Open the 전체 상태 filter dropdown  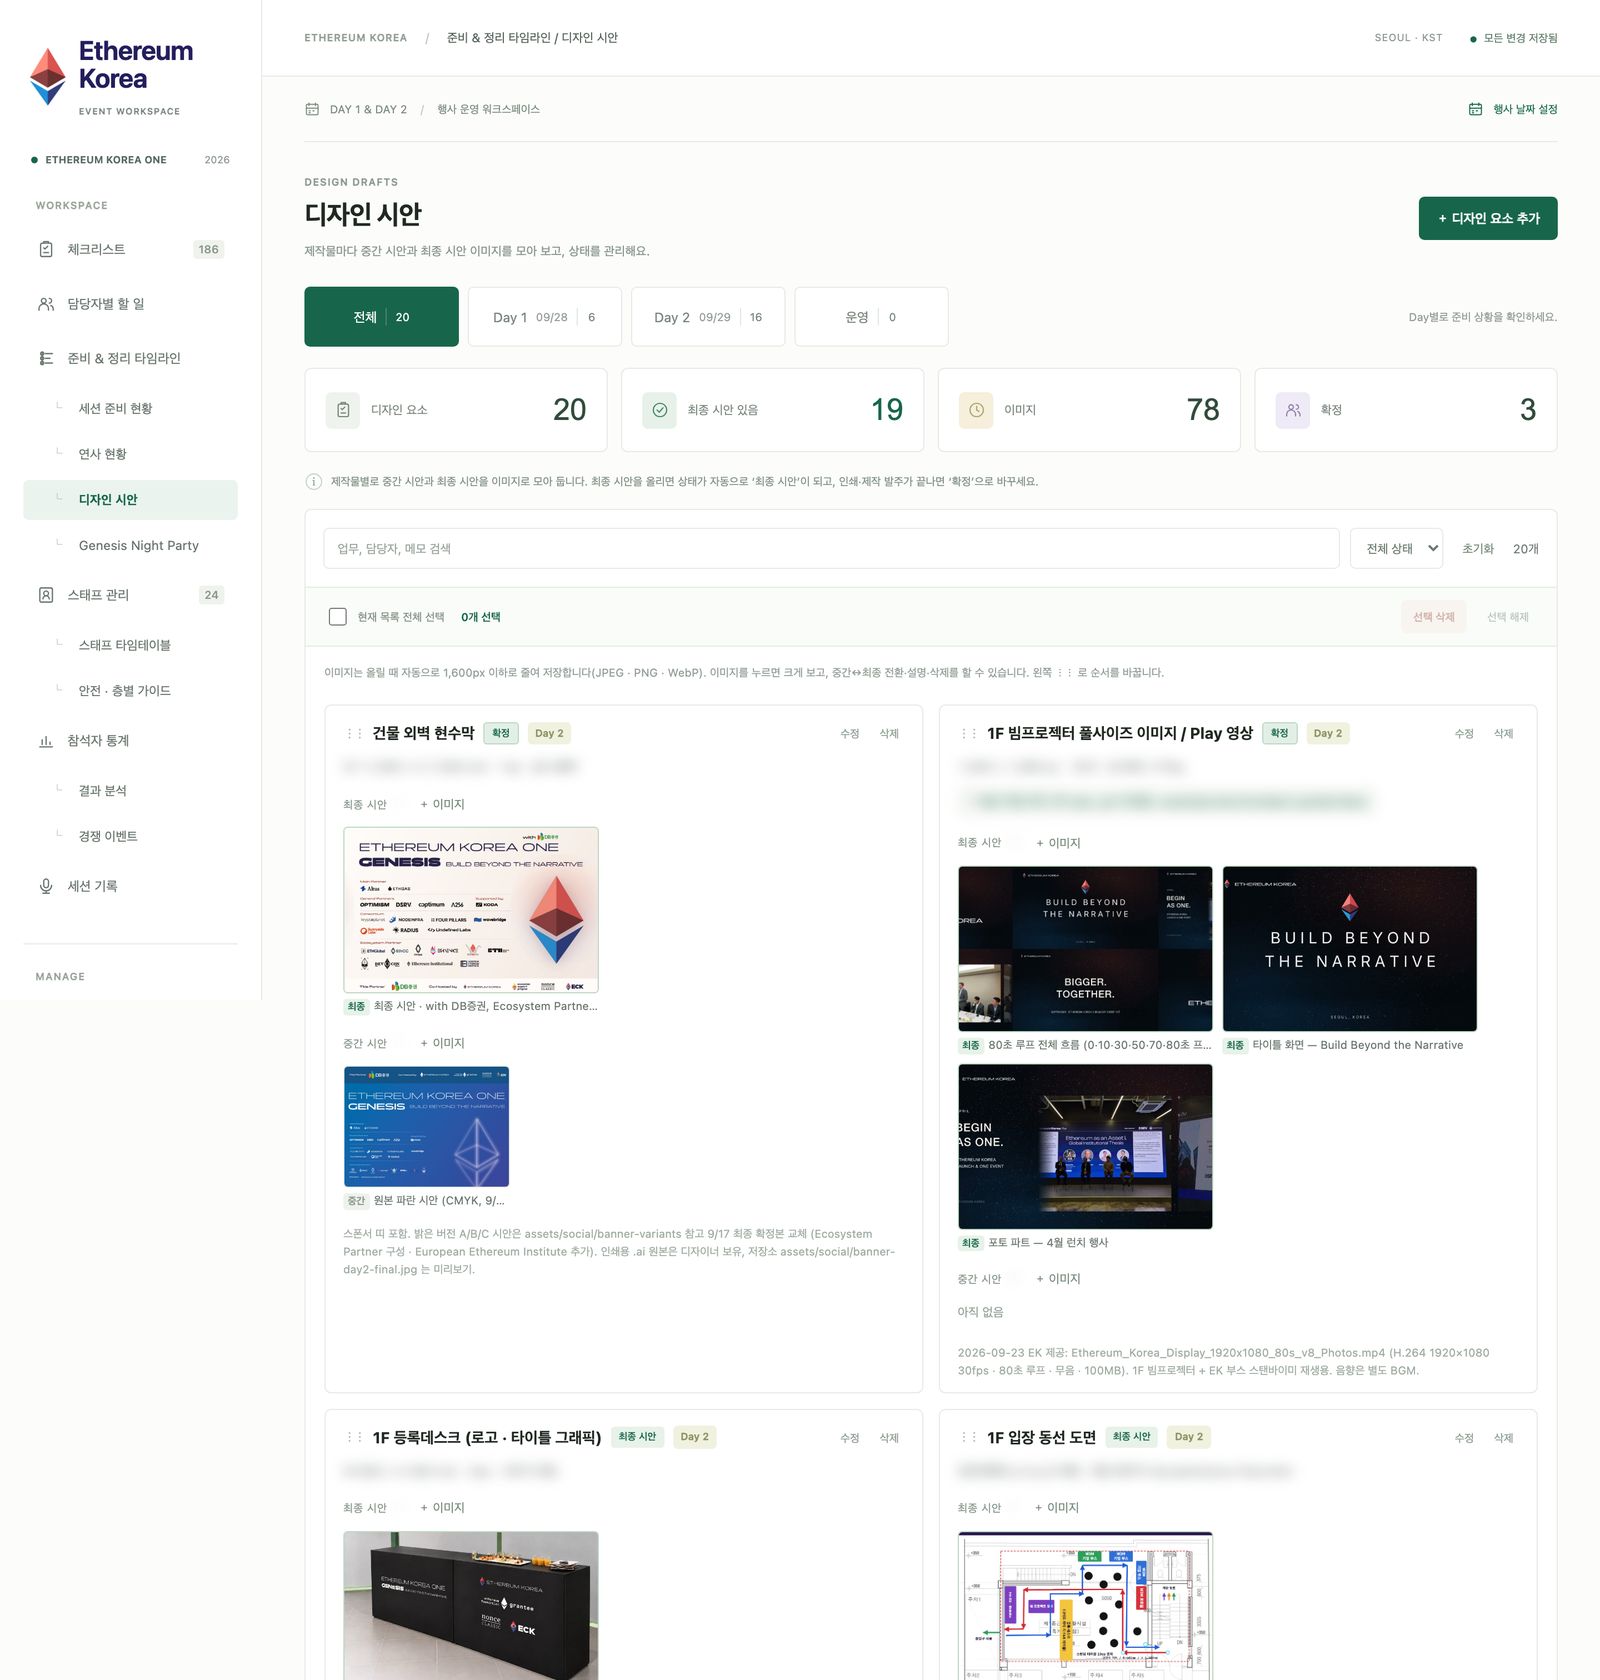[x=1396, y=549]
